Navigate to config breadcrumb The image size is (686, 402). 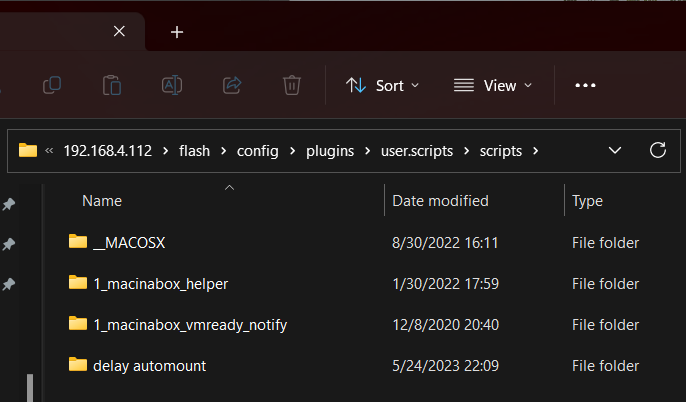(258, 151)
